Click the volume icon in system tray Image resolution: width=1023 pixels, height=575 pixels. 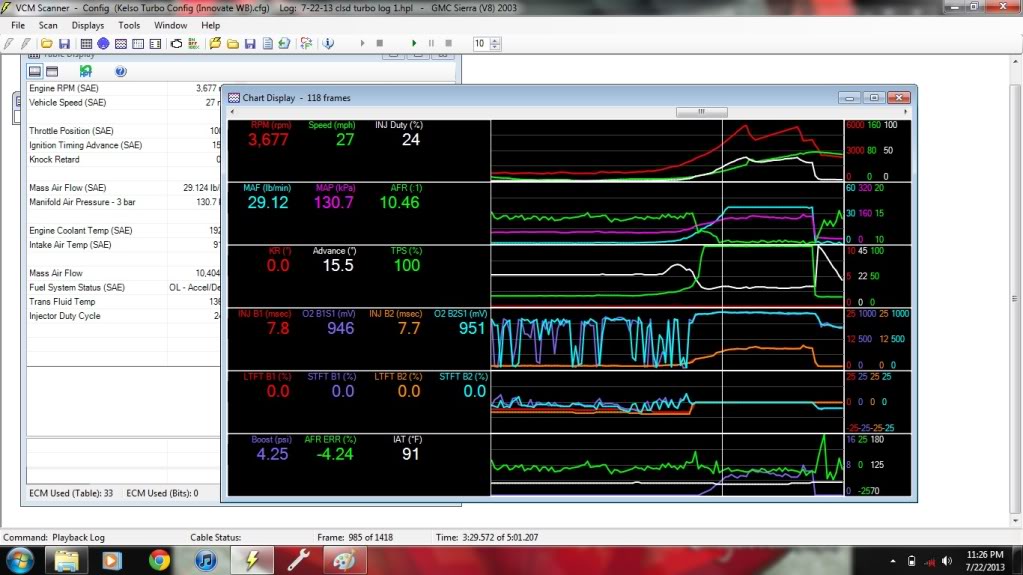[947, 561]
